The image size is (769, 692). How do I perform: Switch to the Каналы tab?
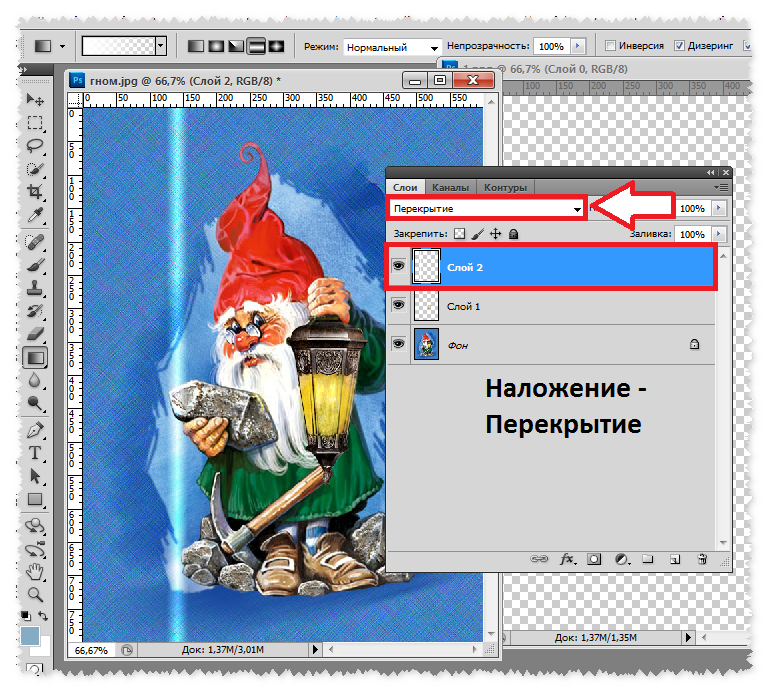pos(450,187)
